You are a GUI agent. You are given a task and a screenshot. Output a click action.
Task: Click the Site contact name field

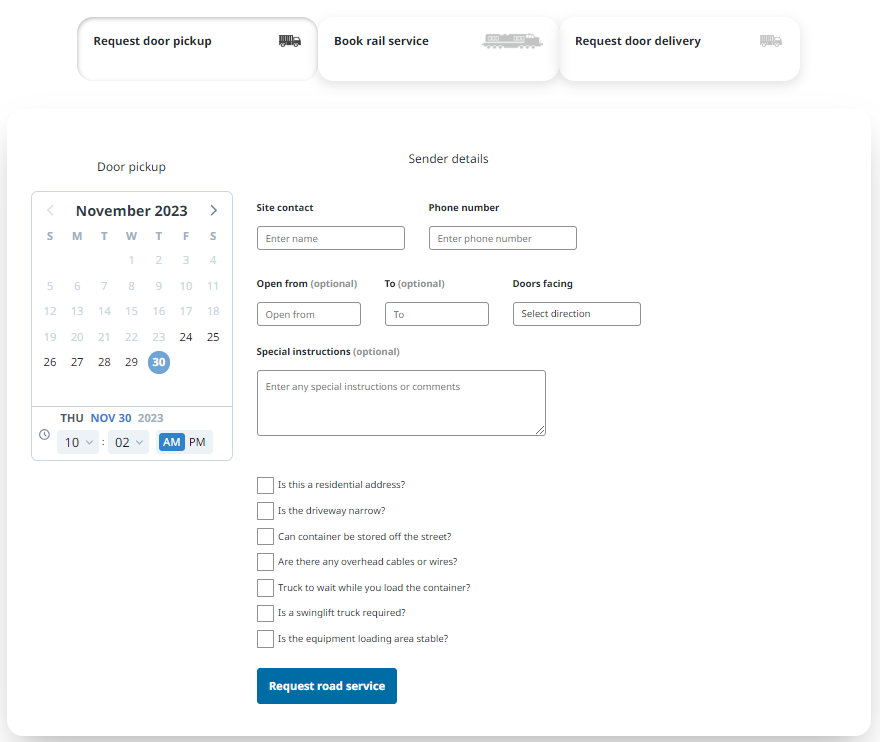[331, 239]
